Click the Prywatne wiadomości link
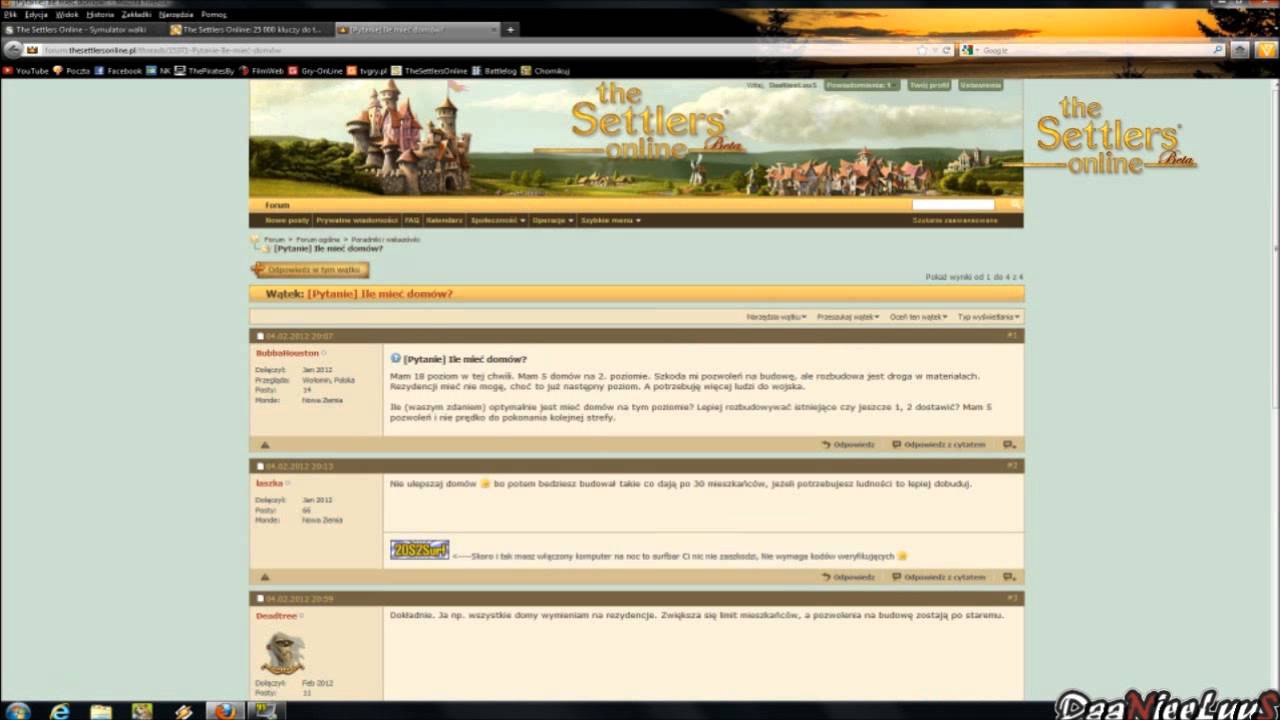Viewport: 1280px width, 720px height. 357,220
